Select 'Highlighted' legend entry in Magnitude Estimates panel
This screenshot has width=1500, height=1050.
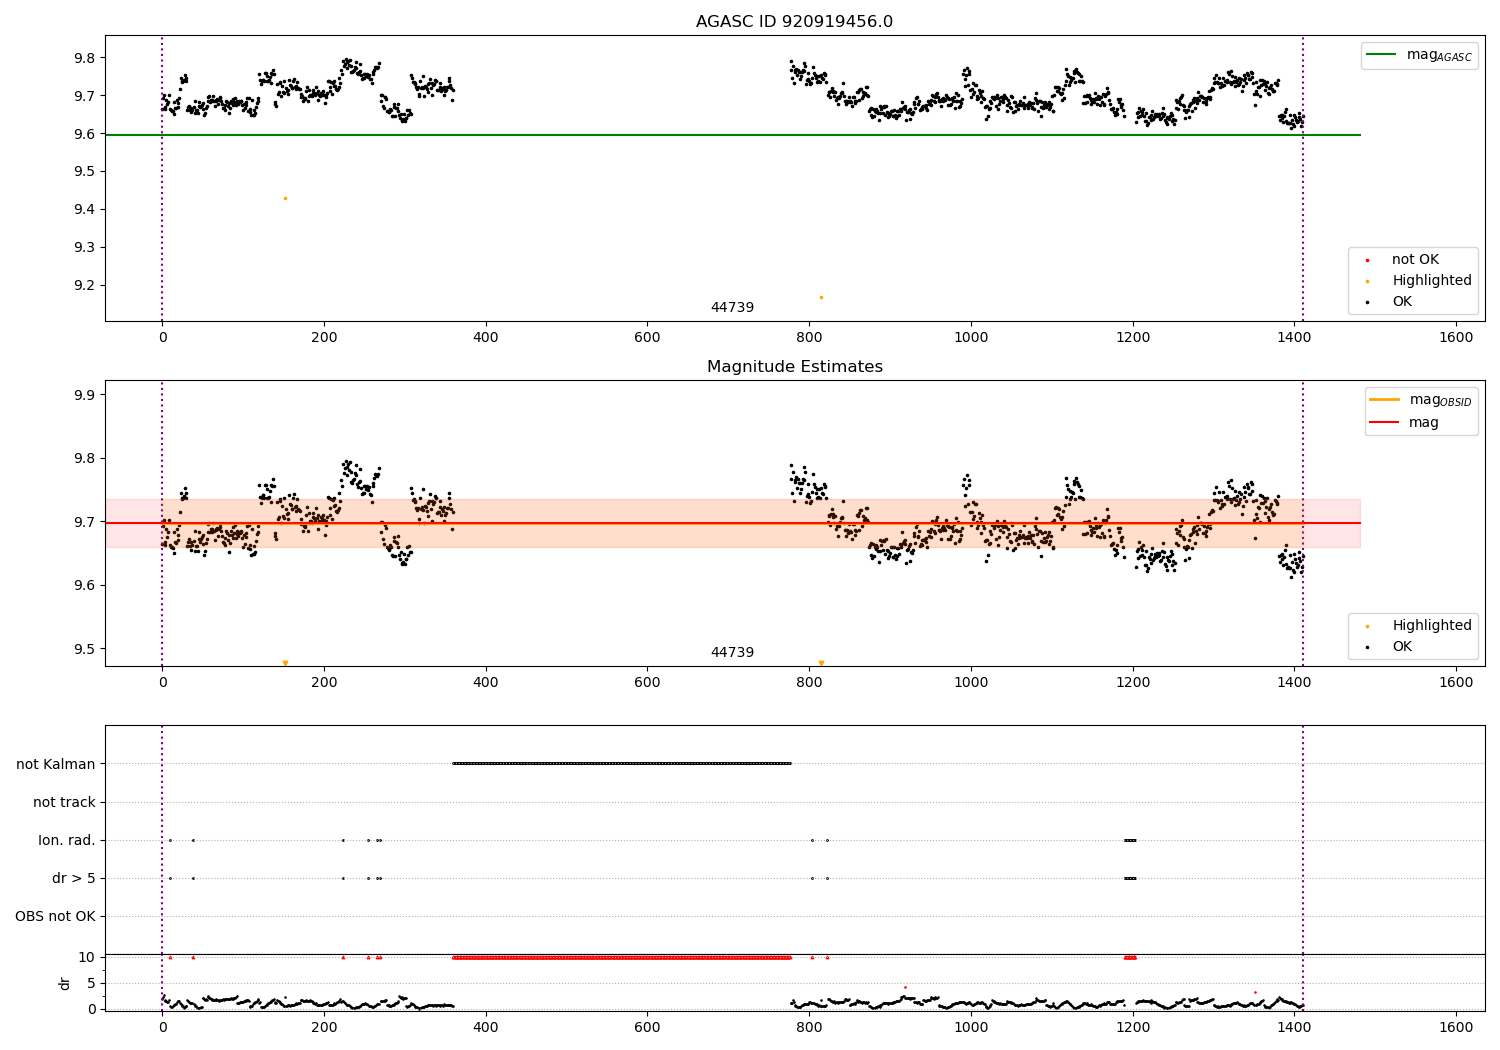[x=1418, y=626]
